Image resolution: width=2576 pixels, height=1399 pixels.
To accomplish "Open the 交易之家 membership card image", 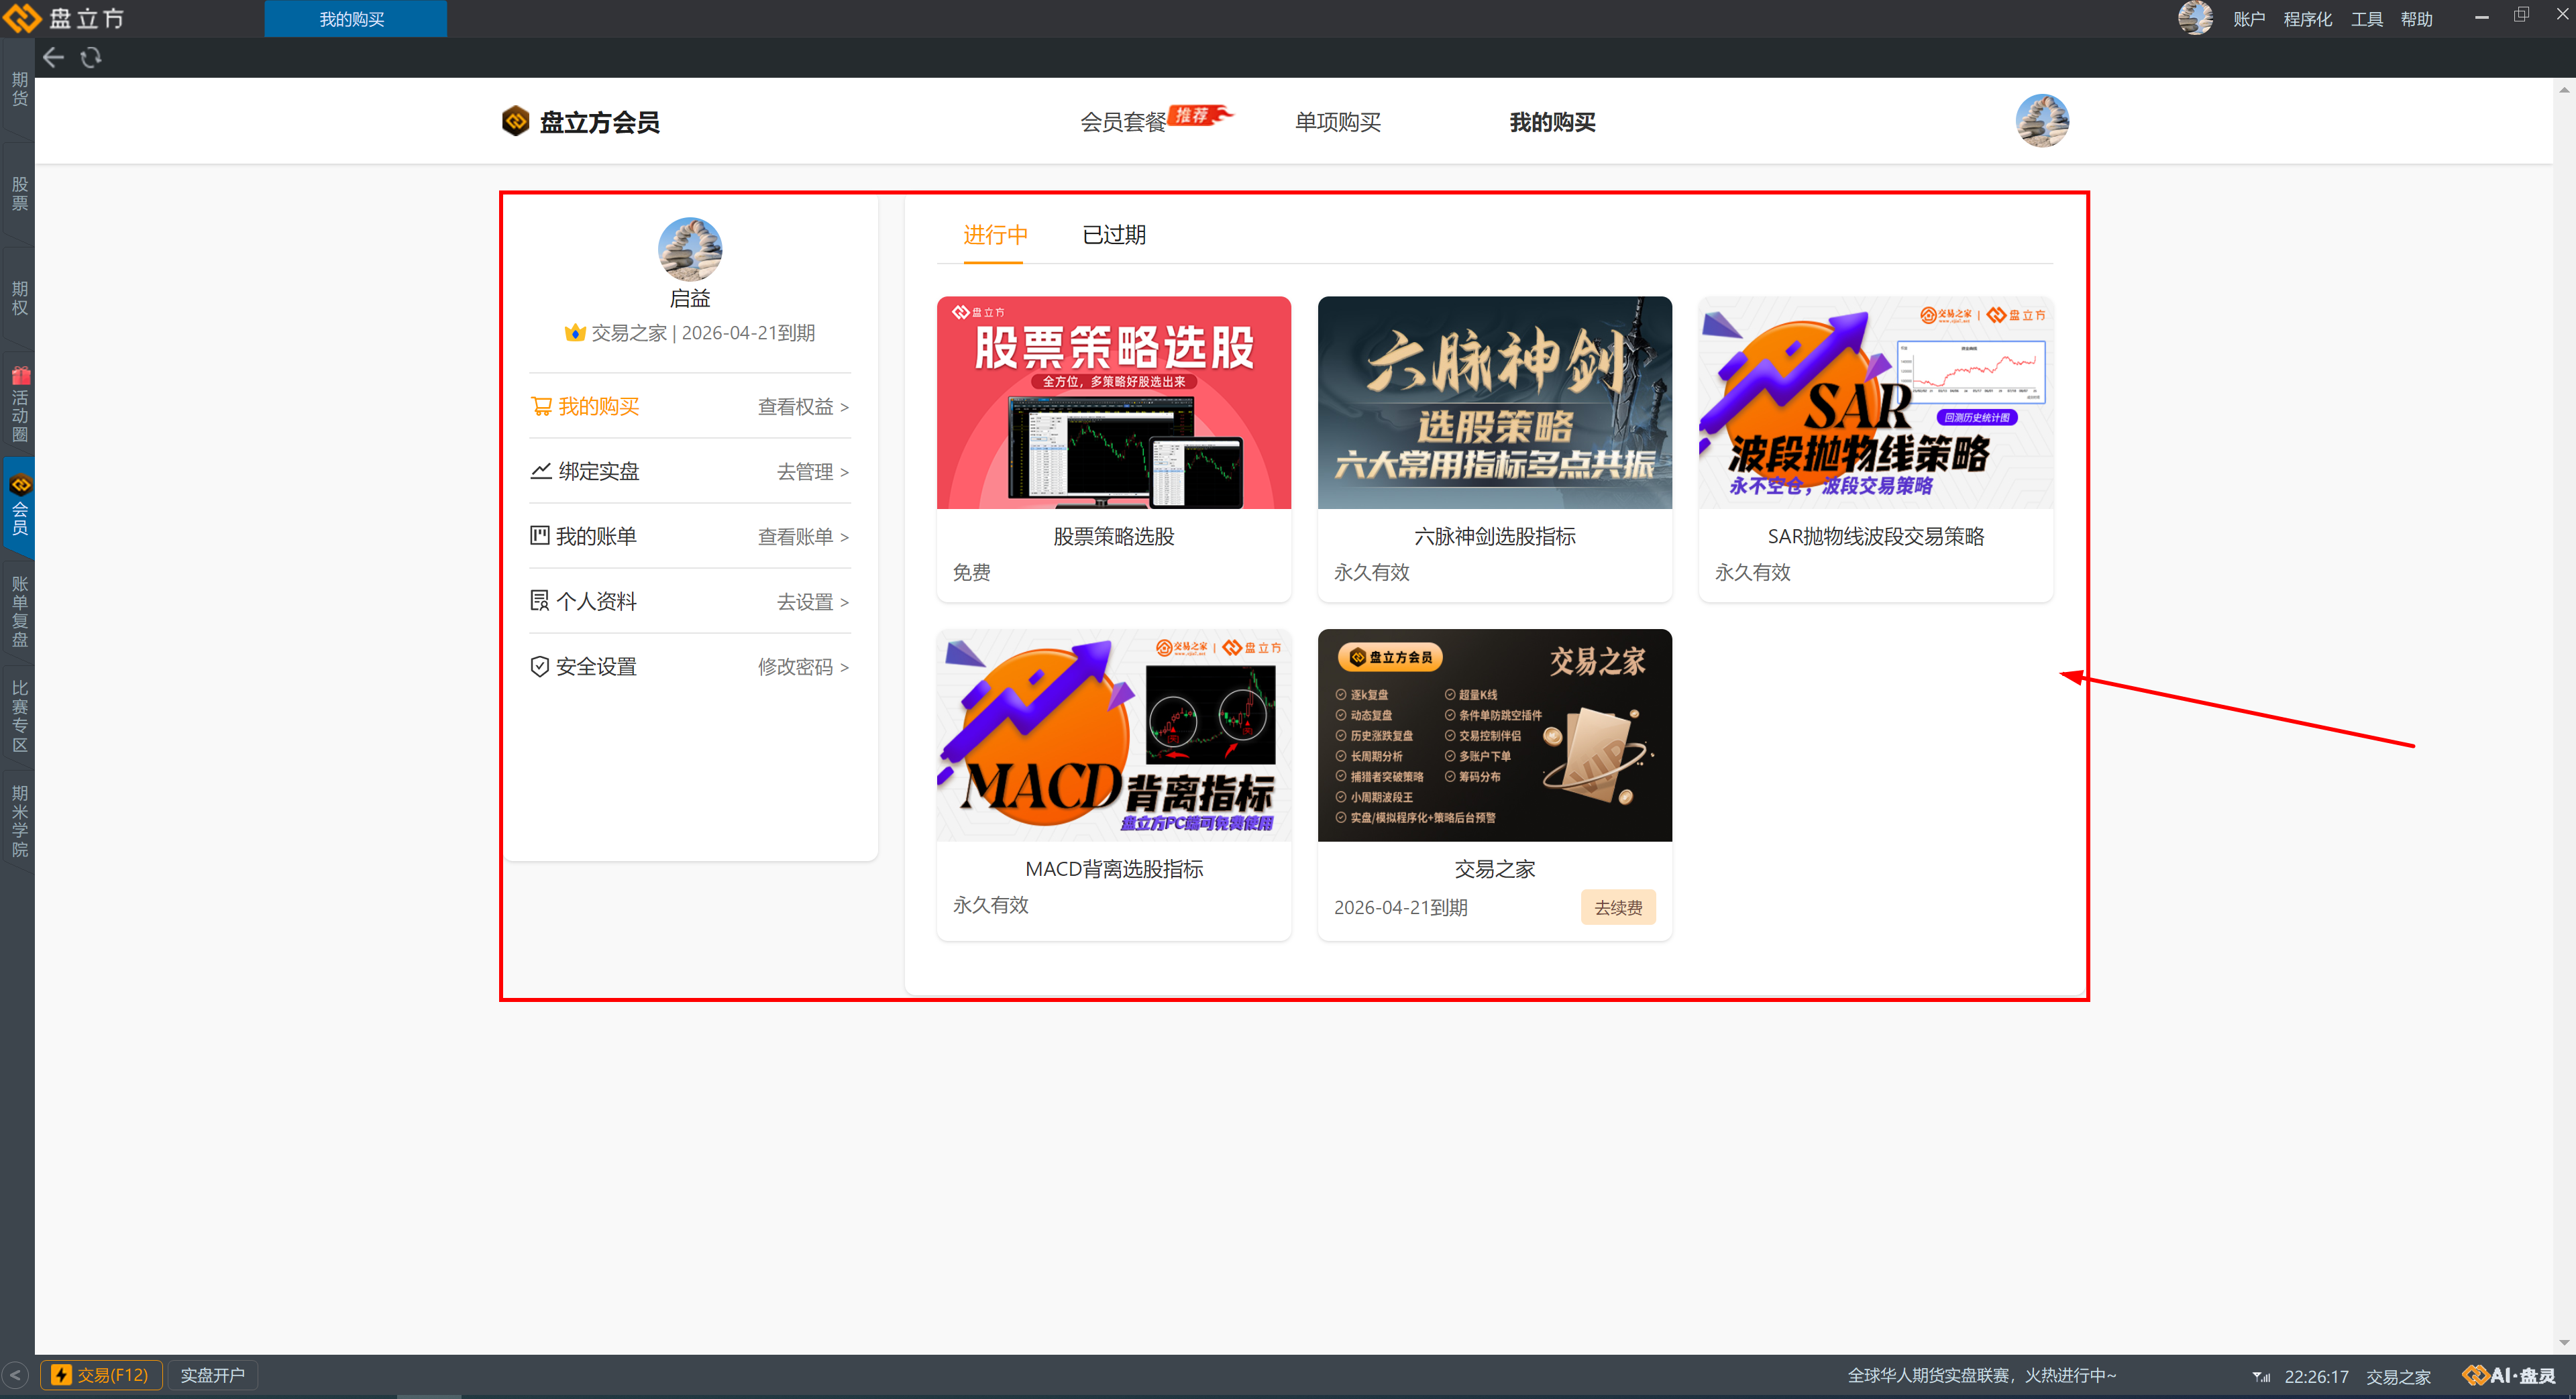I will click(x=1494, y=735).
